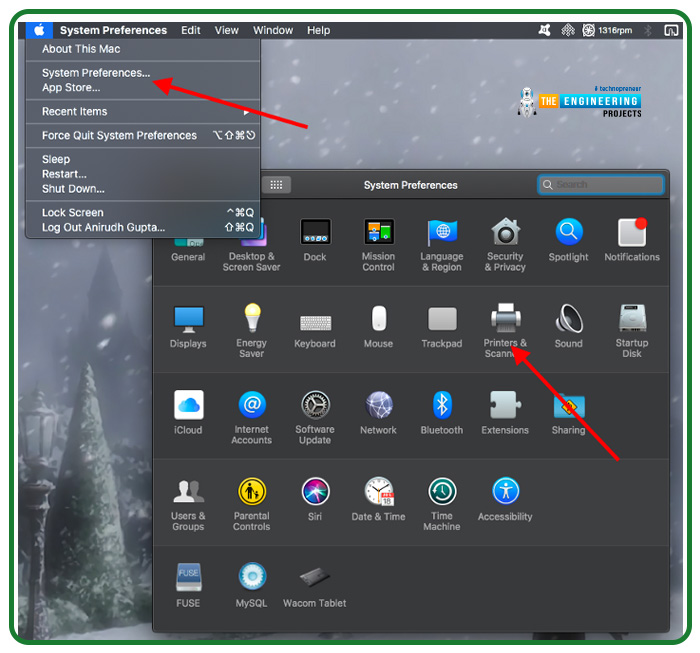Open Notifications preferences

pos(632,240)
